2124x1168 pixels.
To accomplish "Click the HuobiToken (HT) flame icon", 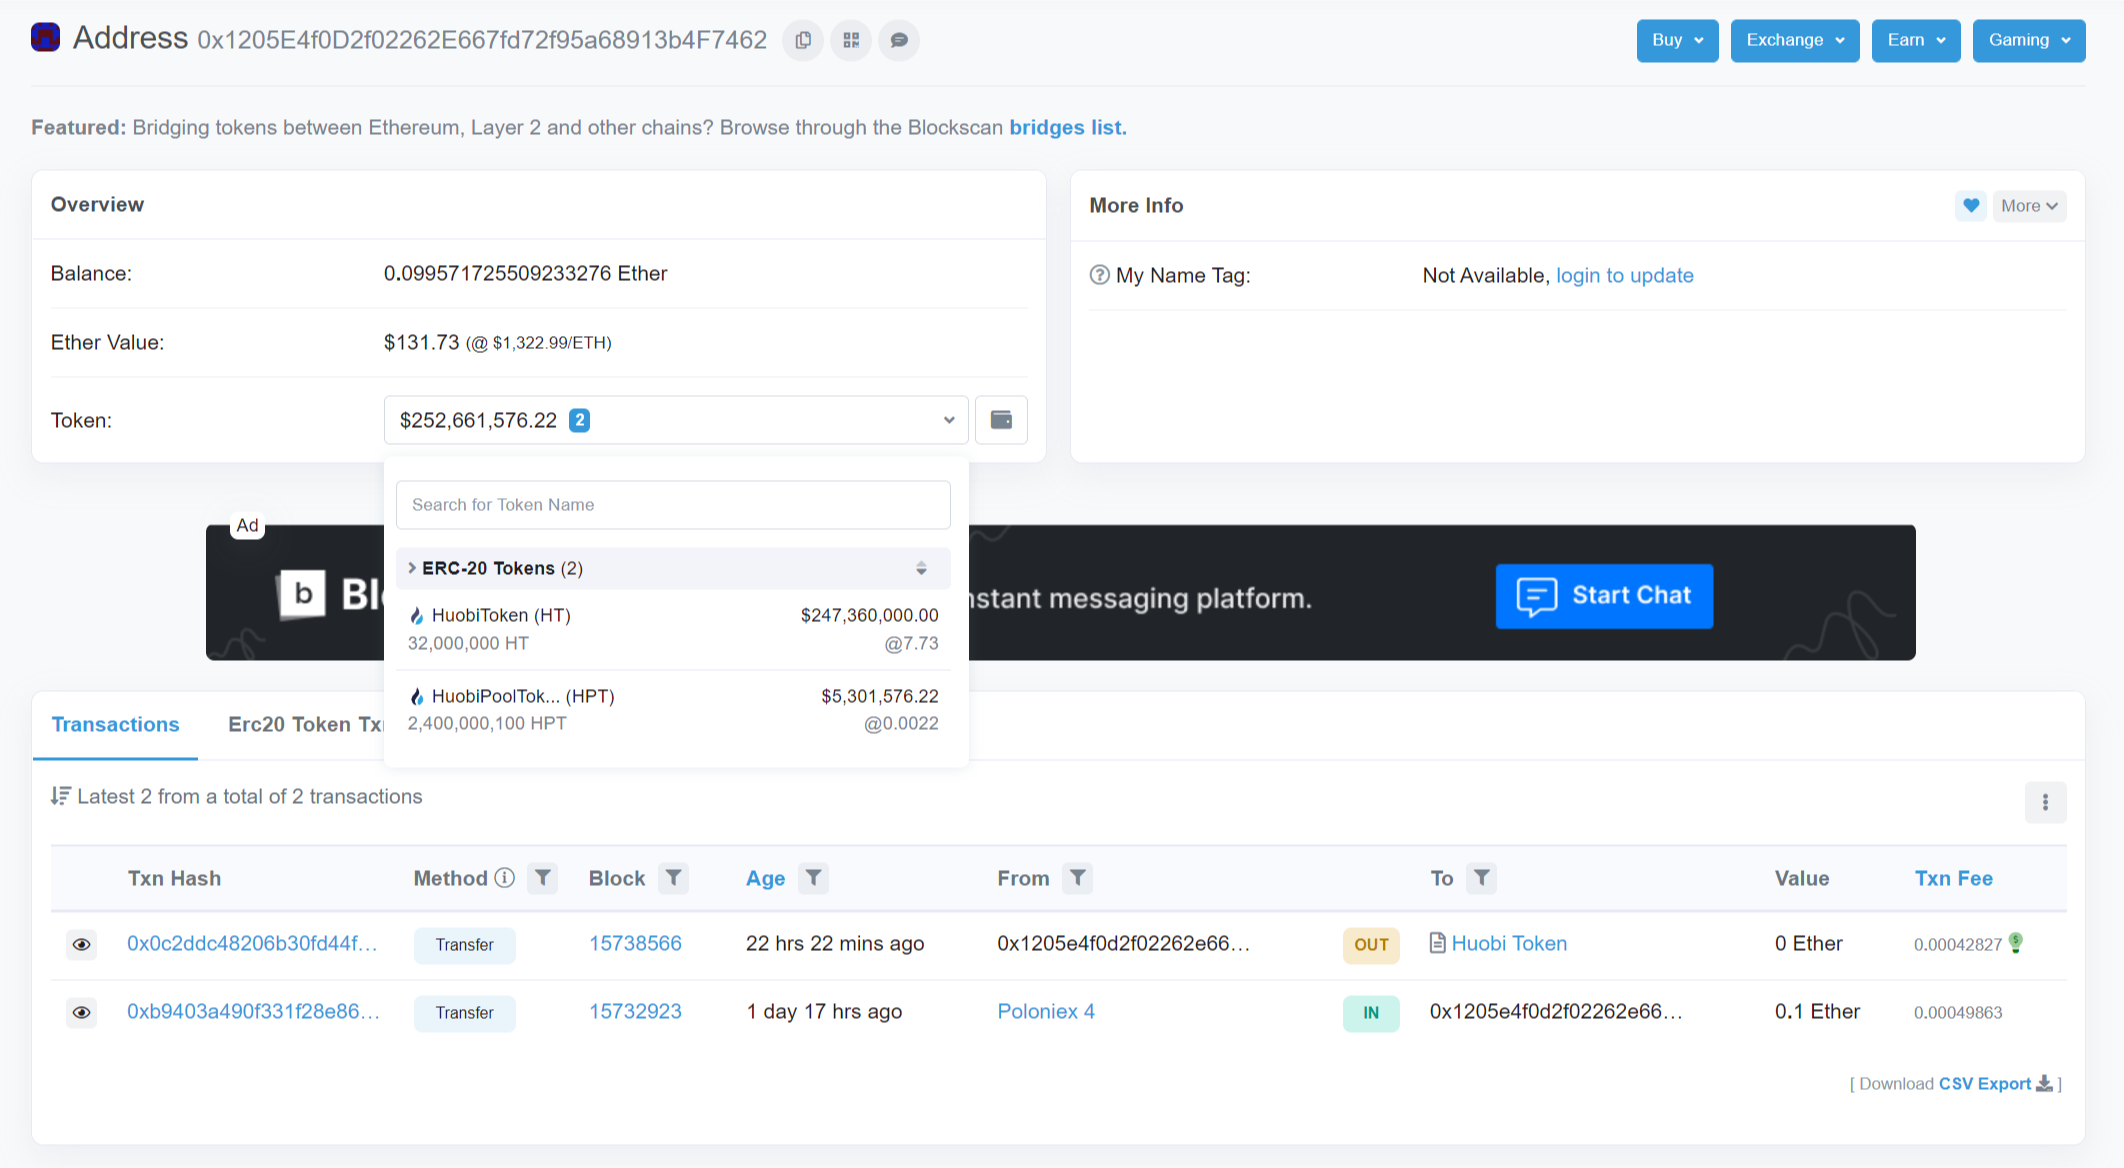I will (417, 616).
